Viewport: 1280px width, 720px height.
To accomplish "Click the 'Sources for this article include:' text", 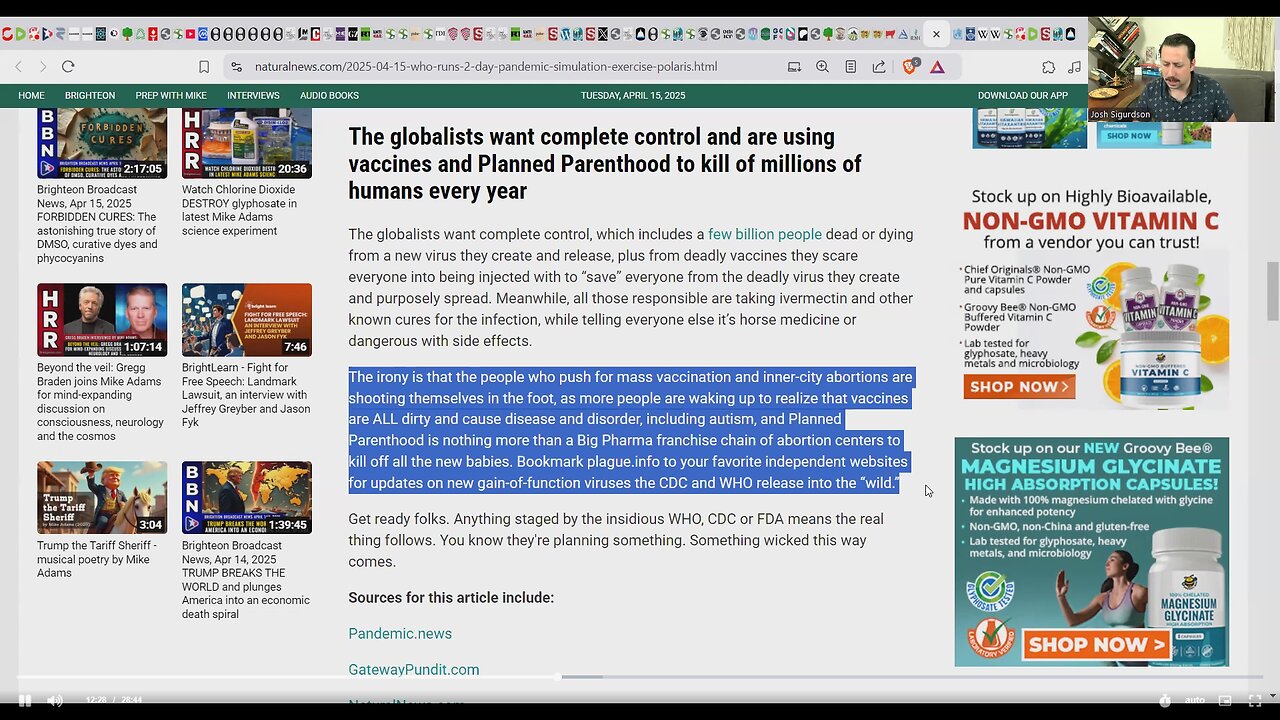I will (x=451, y=597).
